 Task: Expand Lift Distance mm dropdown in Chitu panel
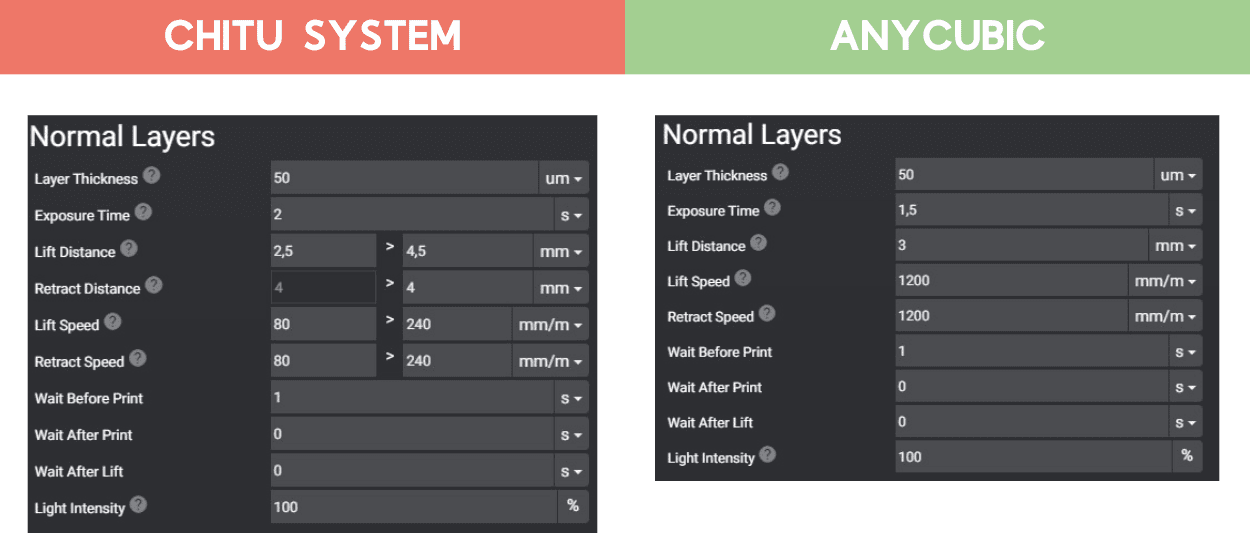(x=561, y=251)
